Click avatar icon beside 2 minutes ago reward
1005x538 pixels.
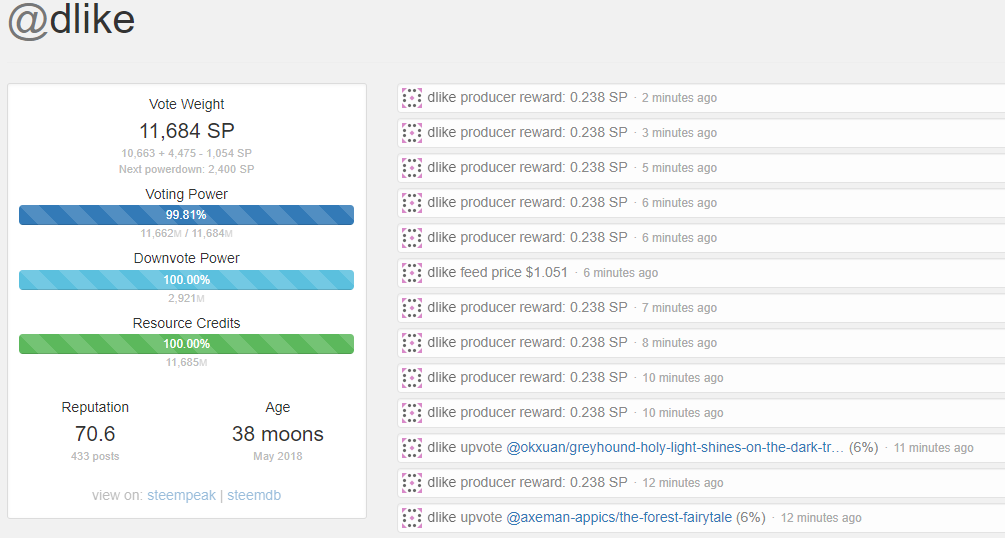click(412, 98)
